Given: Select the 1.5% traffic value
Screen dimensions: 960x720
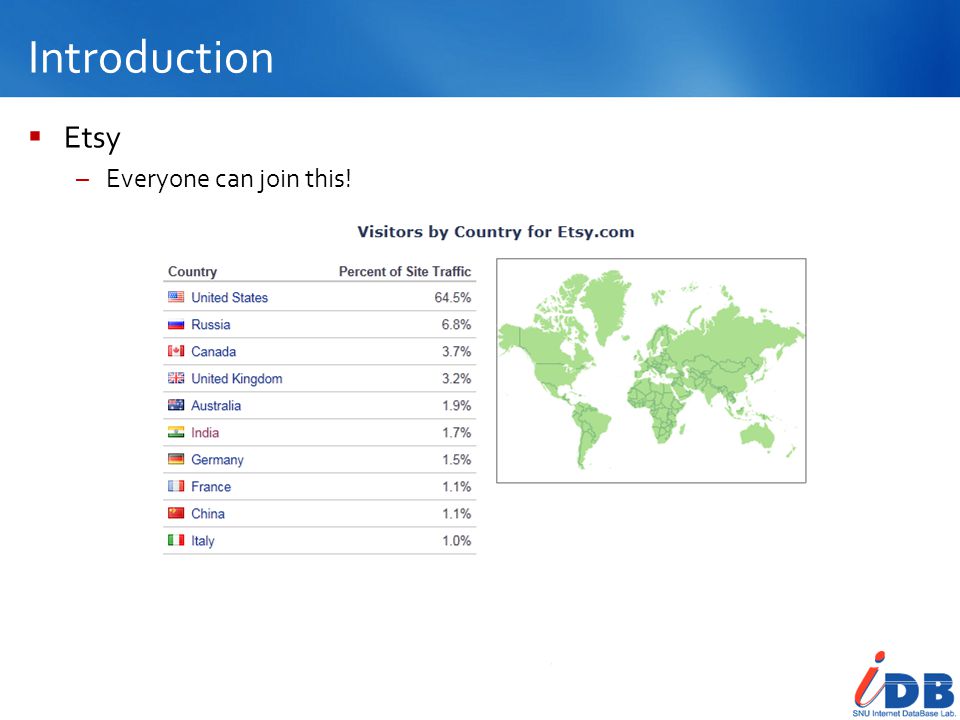Looking at the screenshot, I should point(456,460).
